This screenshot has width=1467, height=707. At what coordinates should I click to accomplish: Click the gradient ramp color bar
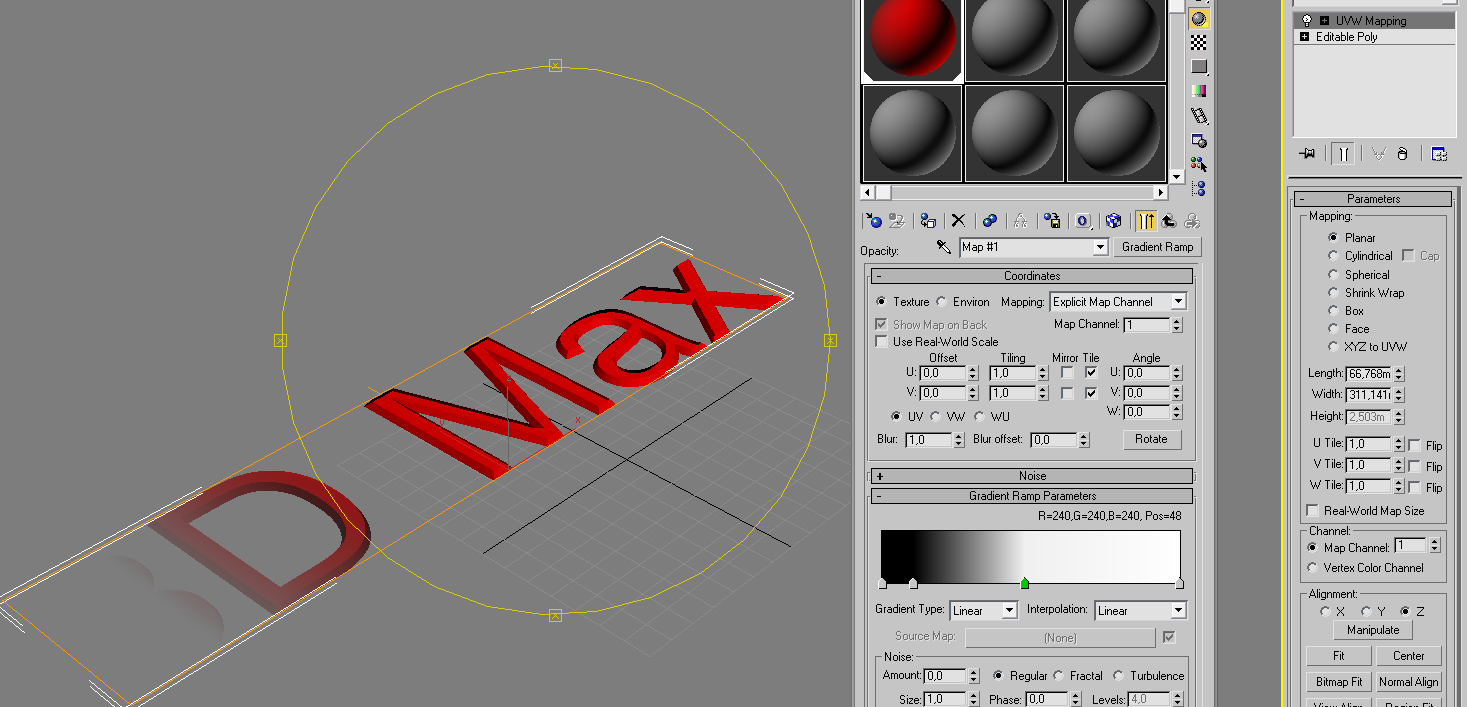[x=1030, y=556]
